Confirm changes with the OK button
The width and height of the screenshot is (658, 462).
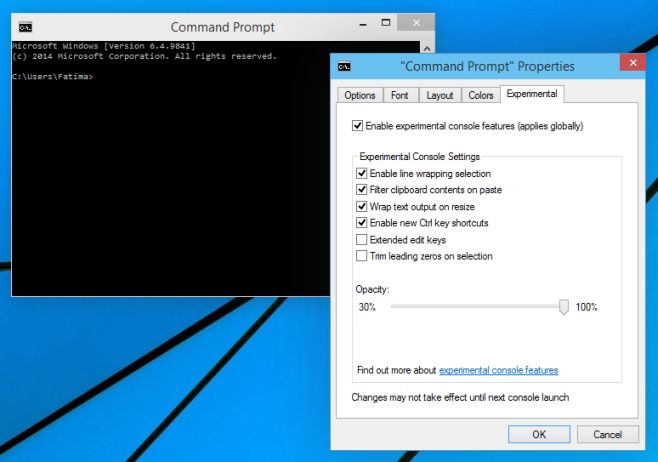coord(539,434)
